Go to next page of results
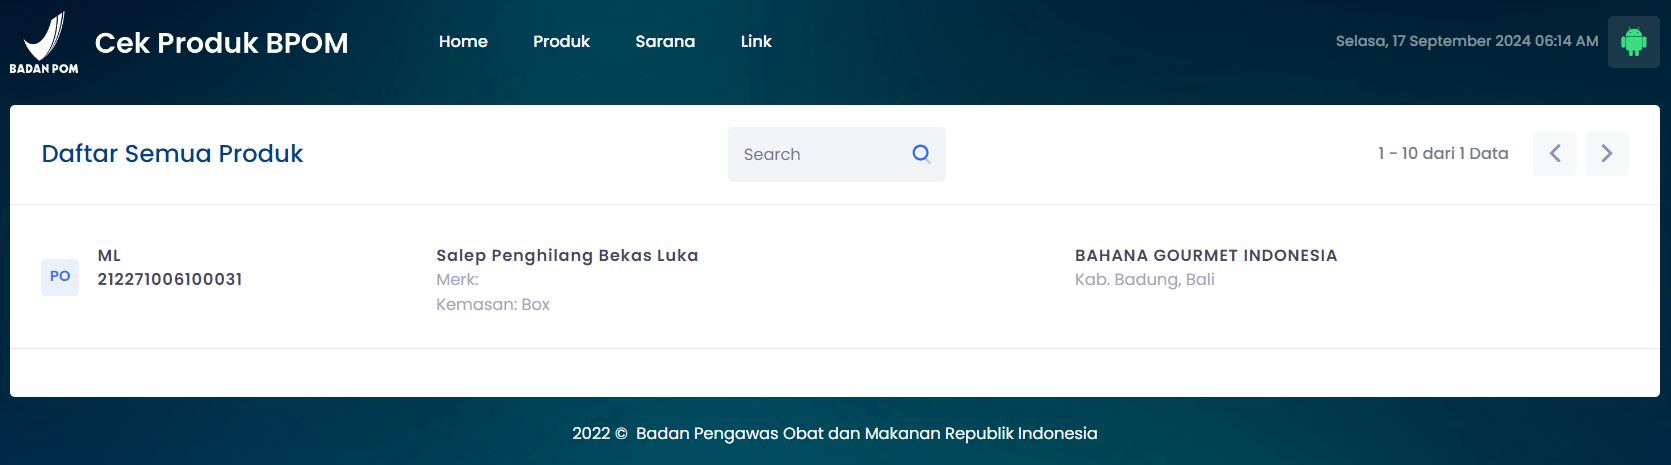Image resolution: width=1671 pixels, height=465 pixels. tap(1607, 154)
